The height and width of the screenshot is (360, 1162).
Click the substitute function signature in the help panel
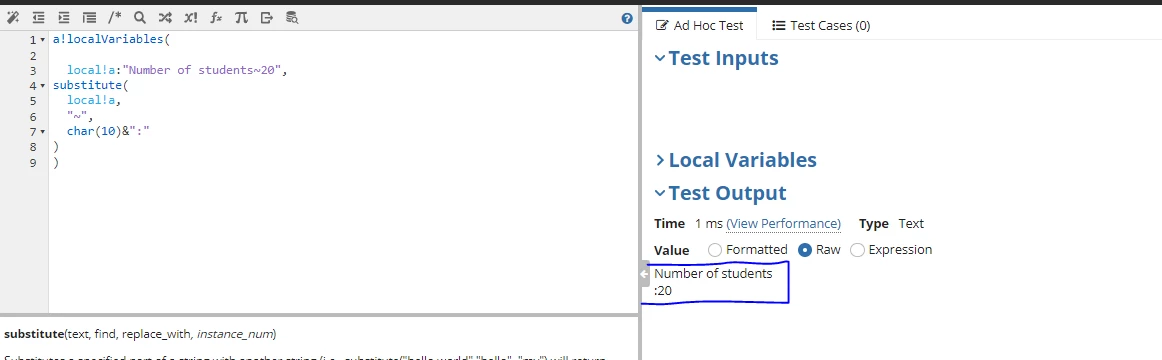(x=140, y=335)
